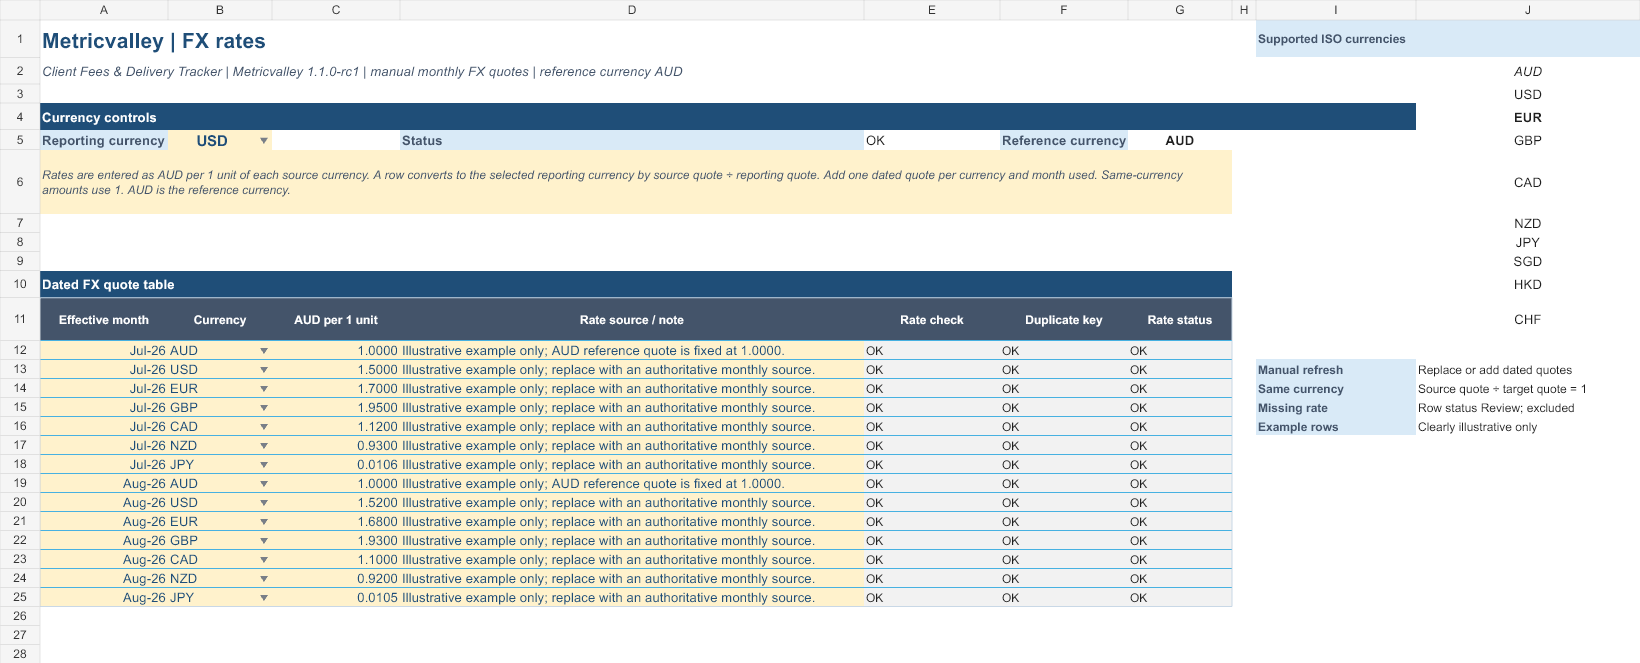Click the Dated FX quote table header
Image resolution: width=1640 pixels, height=663 pixels.
[636, 284]
